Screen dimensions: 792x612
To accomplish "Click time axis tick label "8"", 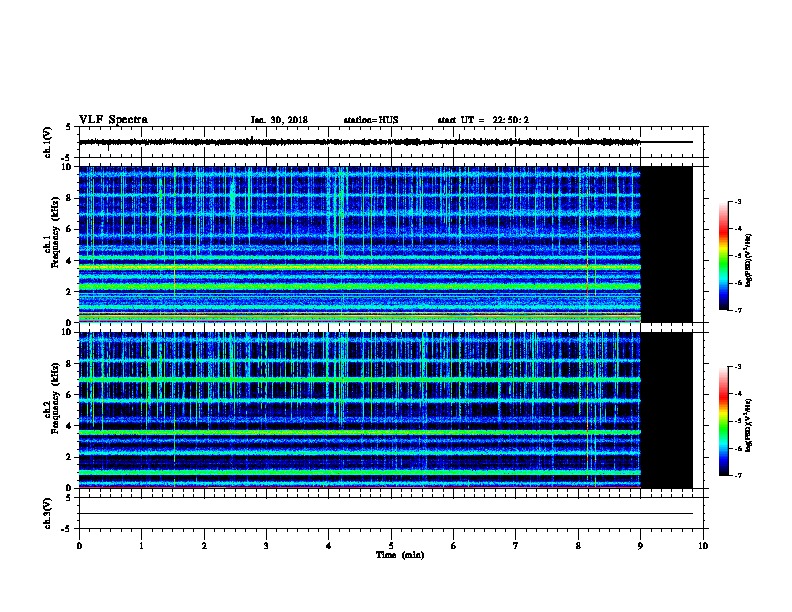I will [x=578, y=546].
